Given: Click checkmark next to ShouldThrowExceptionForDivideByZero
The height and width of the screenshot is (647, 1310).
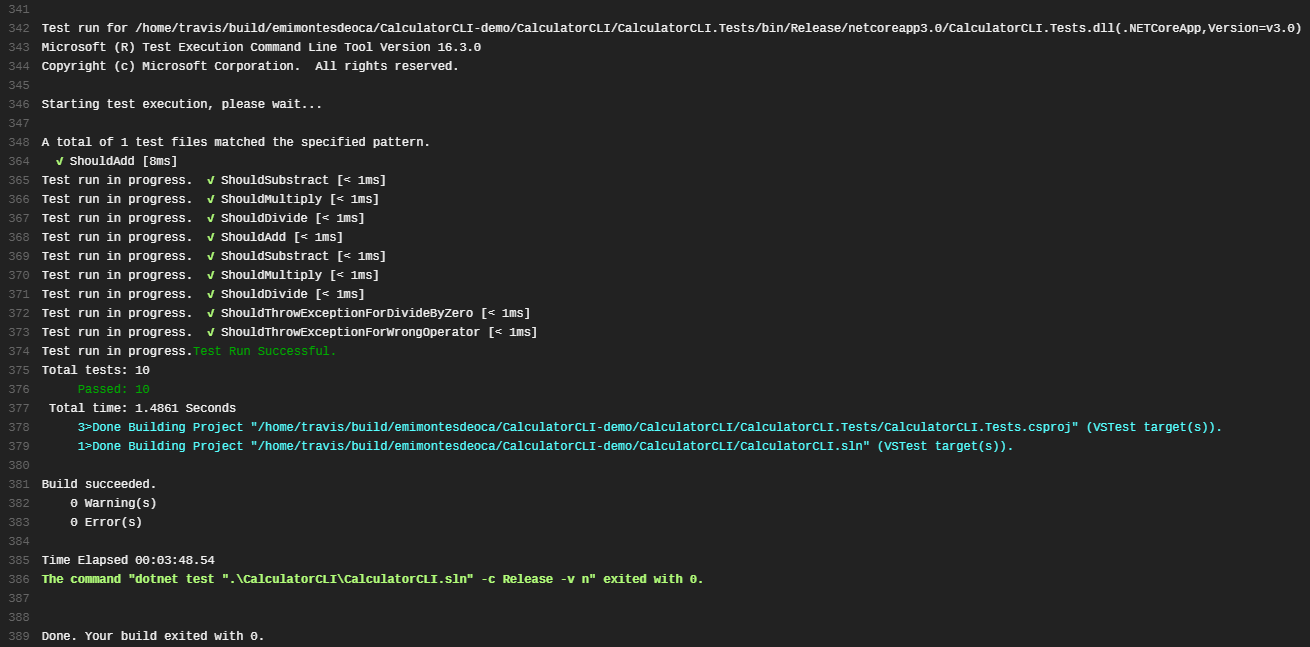Looking at the screenshot, I should (x=211, y=313).
